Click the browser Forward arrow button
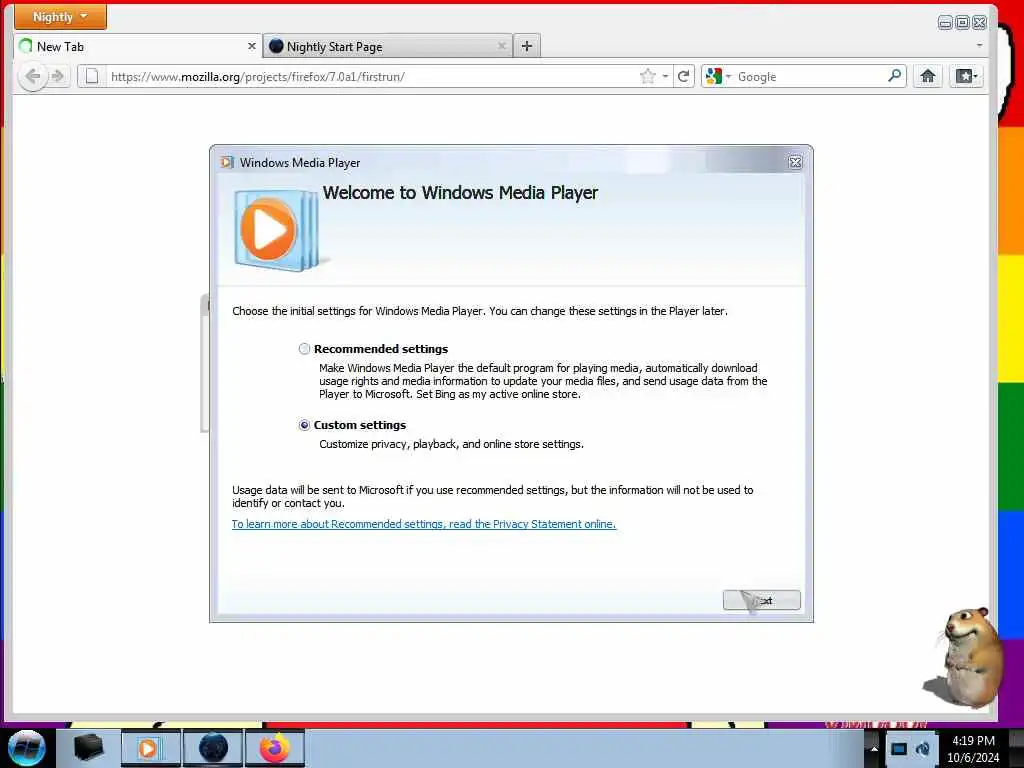This screenshot has width=1024, height=768. pyautogui.click(x=58, y=76)
